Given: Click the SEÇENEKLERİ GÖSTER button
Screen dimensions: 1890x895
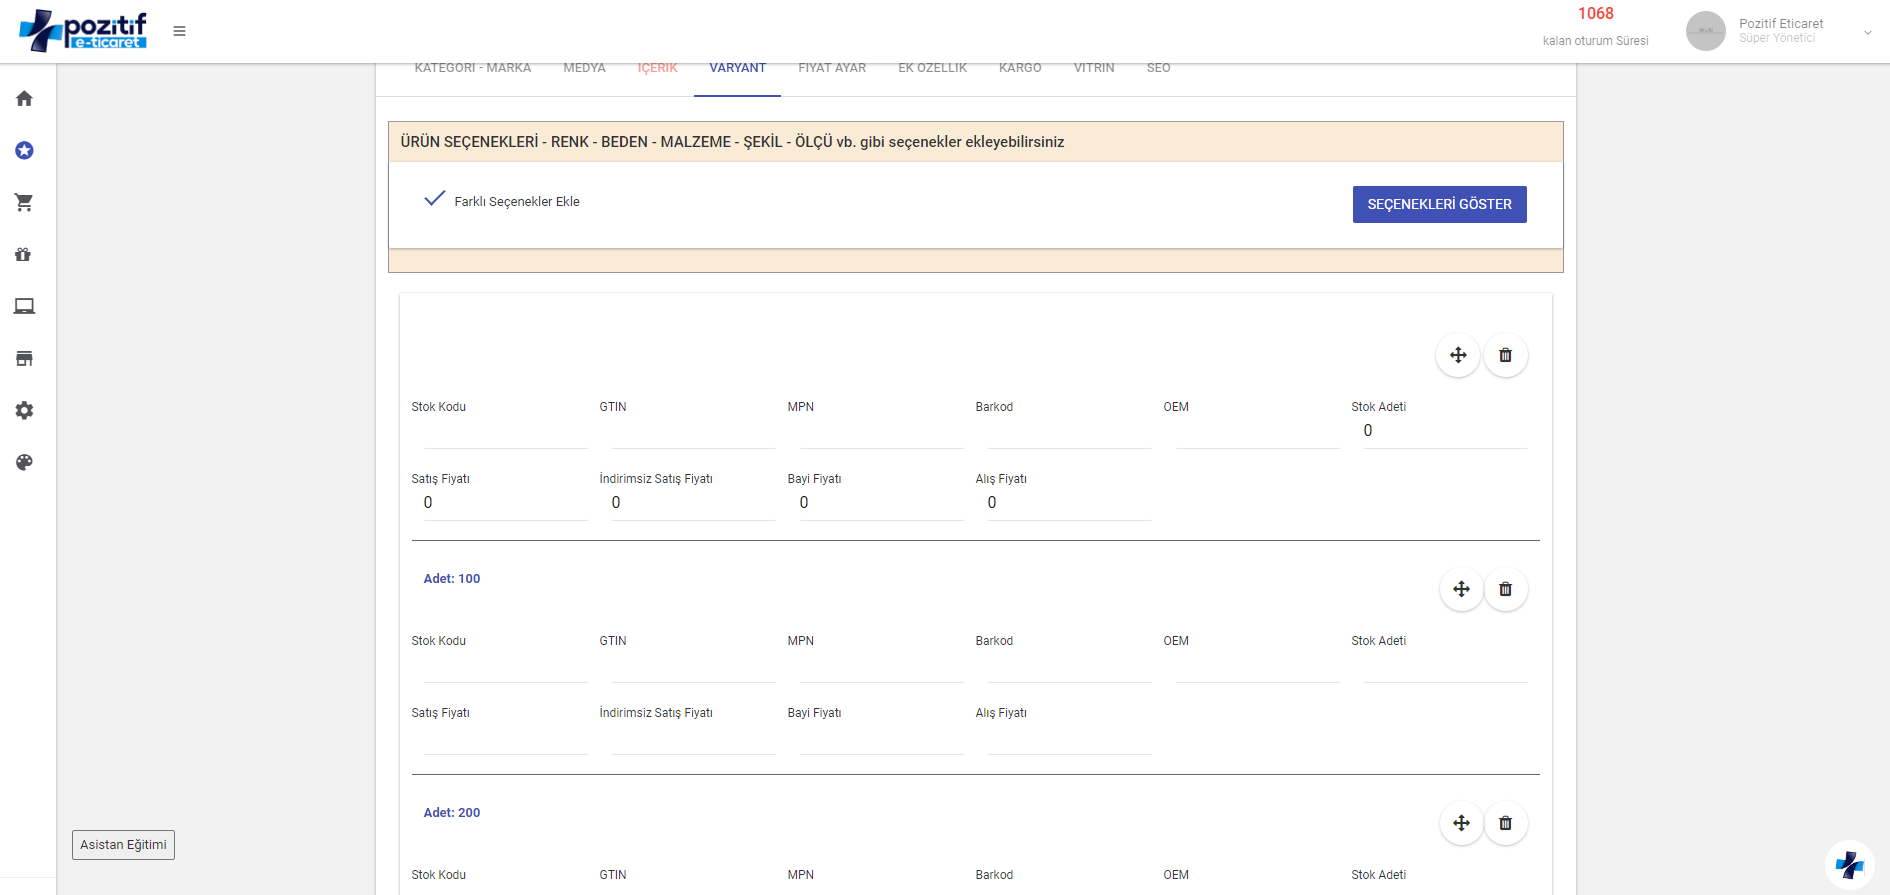Looking at the screenshot, I should click(x=1439, y=204).
